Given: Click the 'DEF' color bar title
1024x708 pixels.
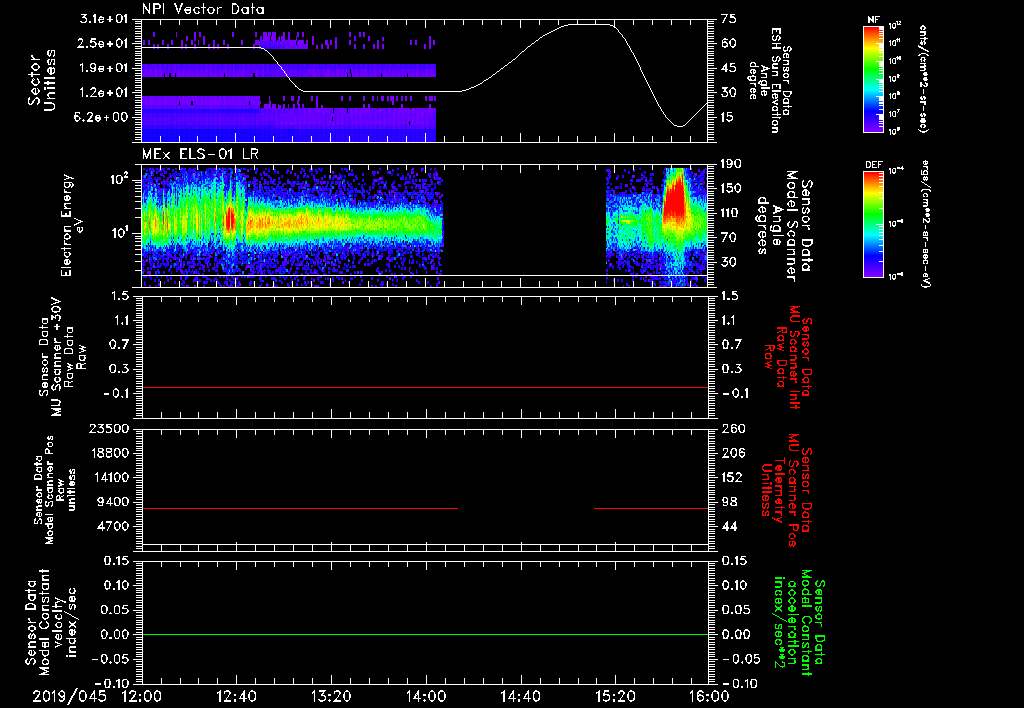Looking at the screenshot, I should 874,165.
